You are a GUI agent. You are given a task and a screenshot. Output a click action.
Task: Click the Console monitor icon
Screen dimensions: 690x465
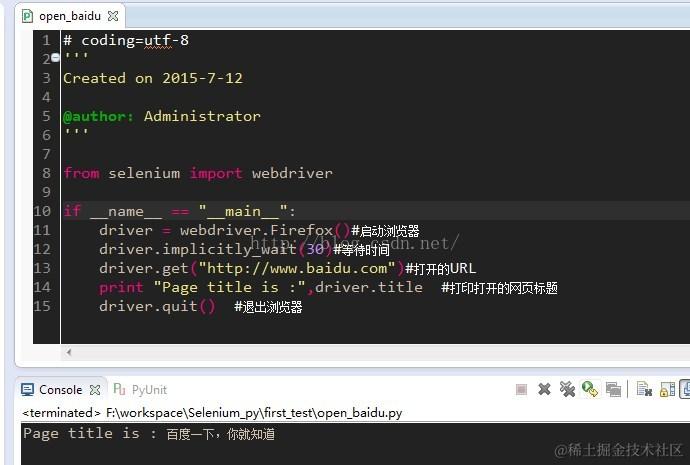[x=27, y=390]
